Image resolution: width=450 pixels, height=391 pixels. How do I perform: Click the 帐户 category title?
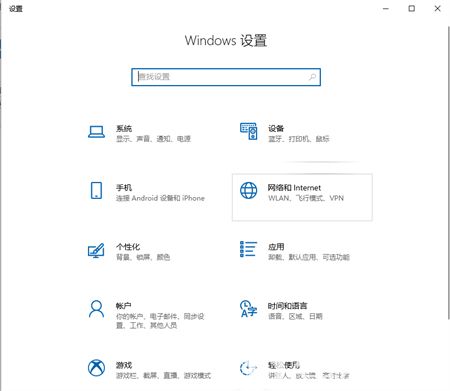(124, 306)
